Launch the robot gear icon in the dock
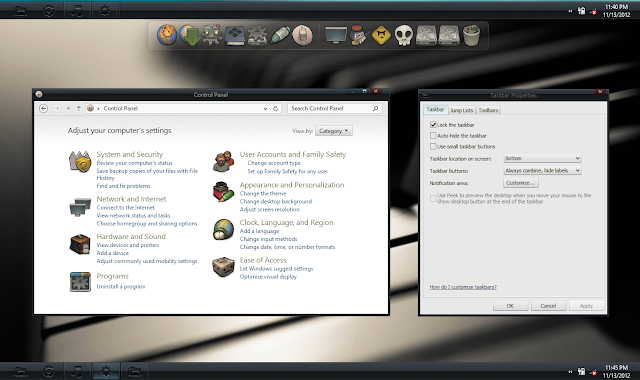Image resolution: width=640 pixels, height=380 pixels. coord(212,36)
